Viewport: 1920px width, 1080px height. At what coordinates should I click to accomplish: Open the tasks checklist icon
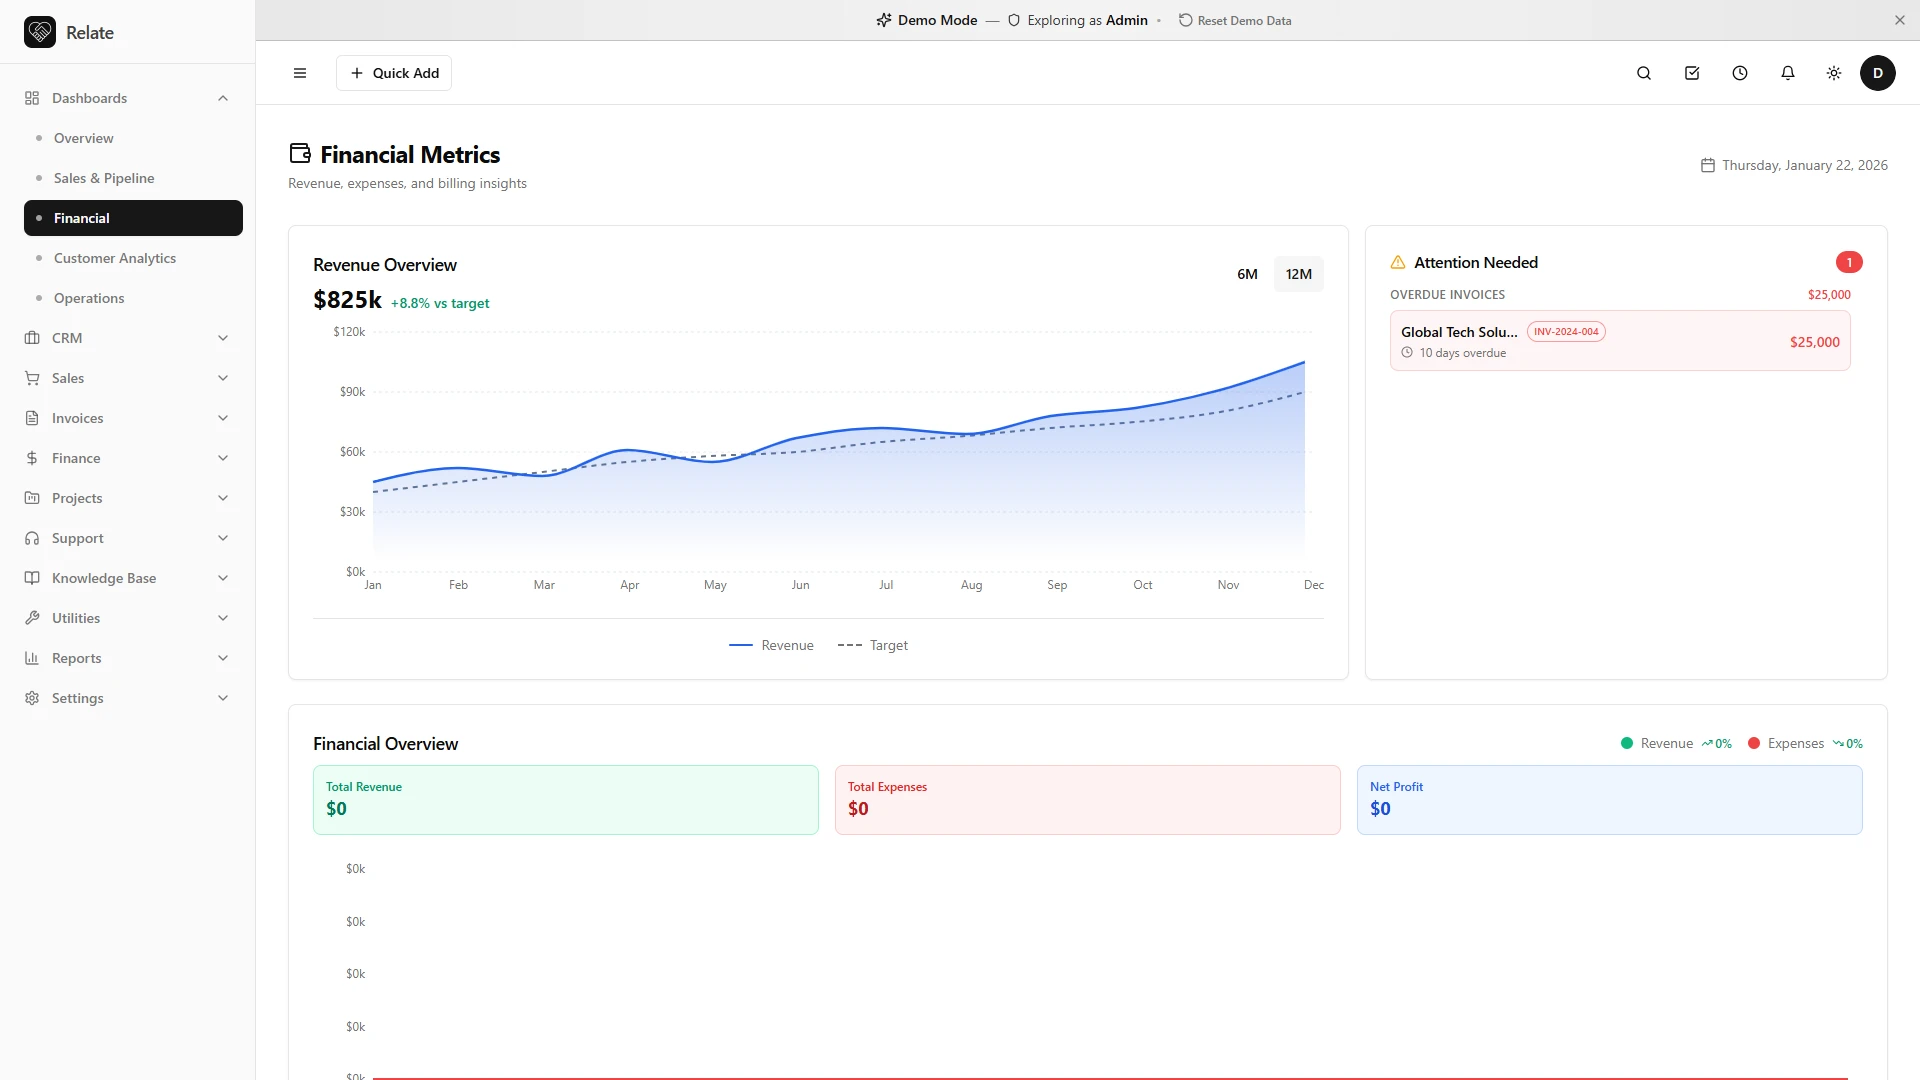coord(1692,73)
